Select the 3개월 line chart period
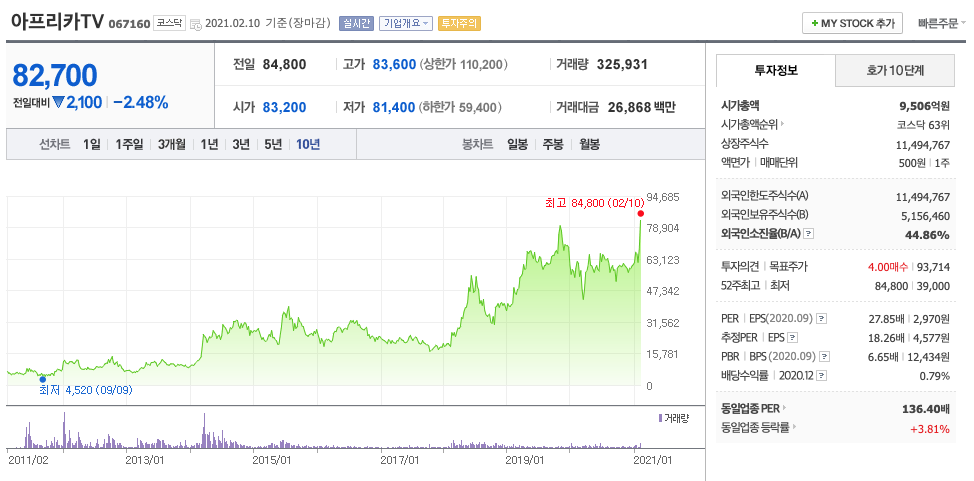Viewport: 974px width, 481px height. click(x=171, y=144)
